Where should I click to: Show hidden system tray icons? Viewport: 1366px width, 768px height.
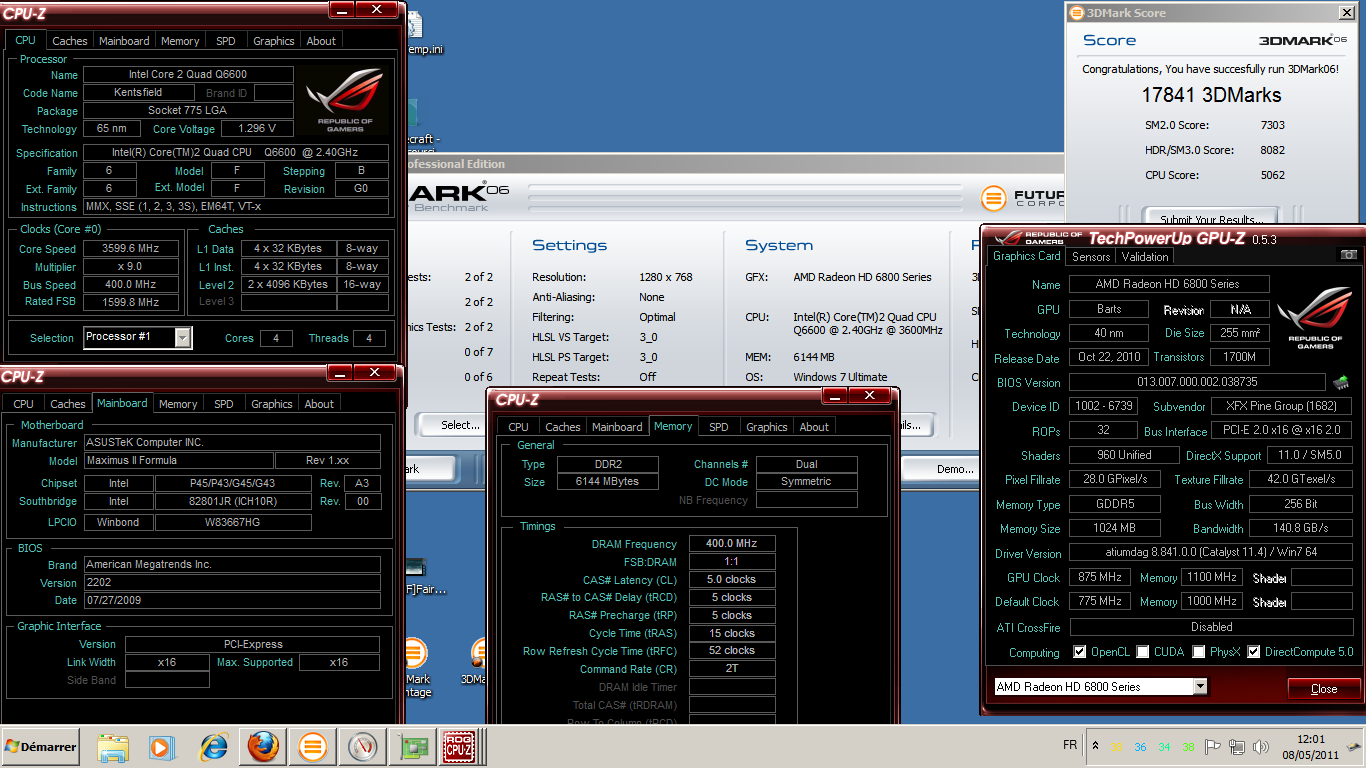click(x=1096, y=747)
